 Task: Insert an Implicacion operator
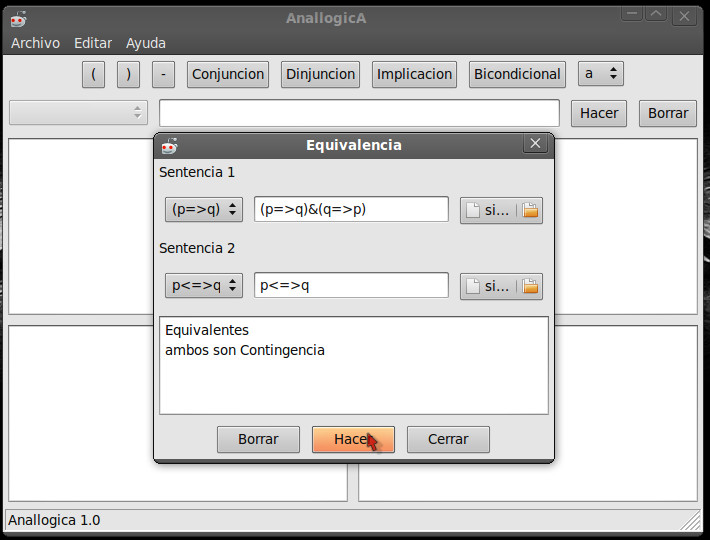414,74
